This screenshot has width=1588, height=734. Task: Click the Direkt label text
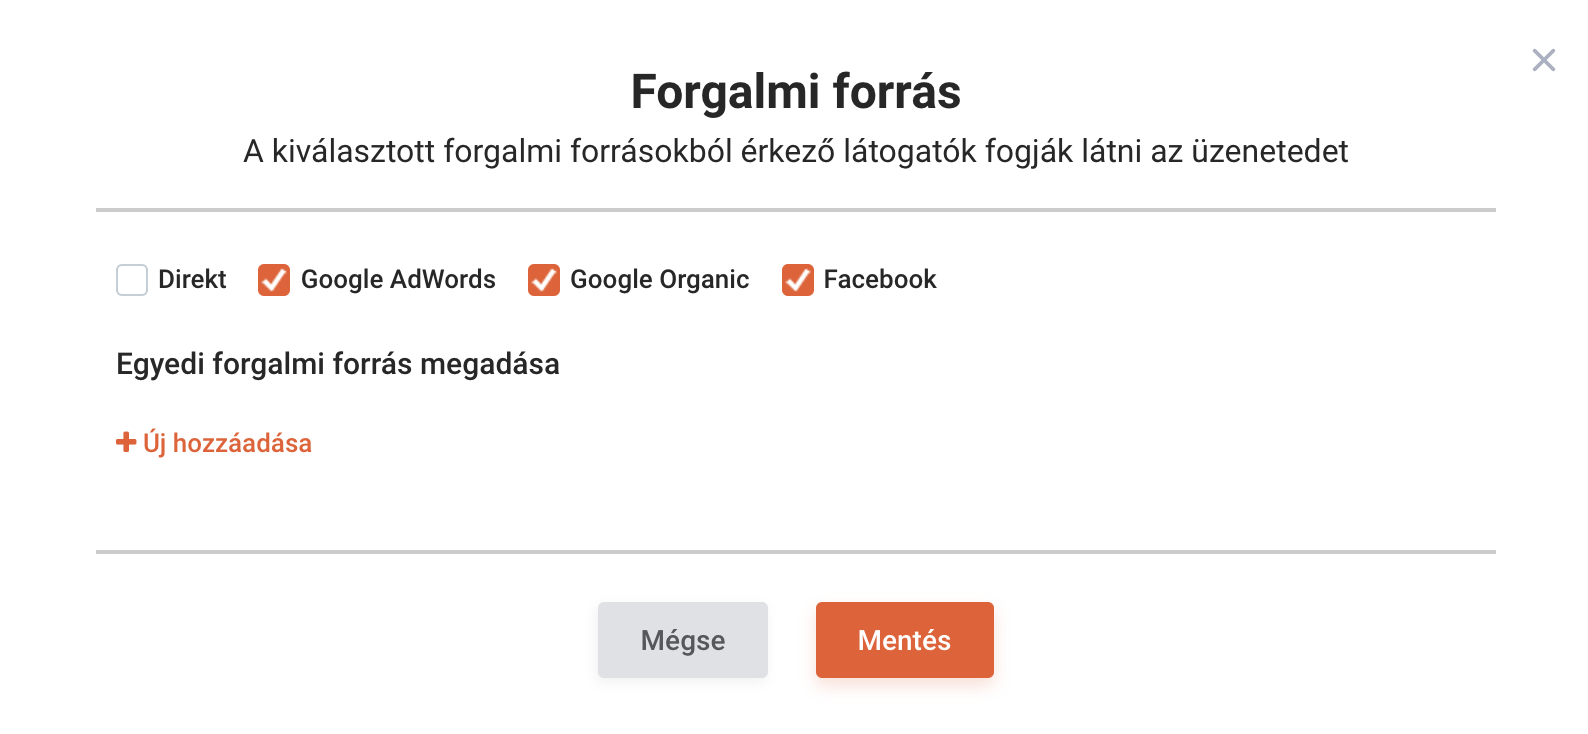click(192, 279)
